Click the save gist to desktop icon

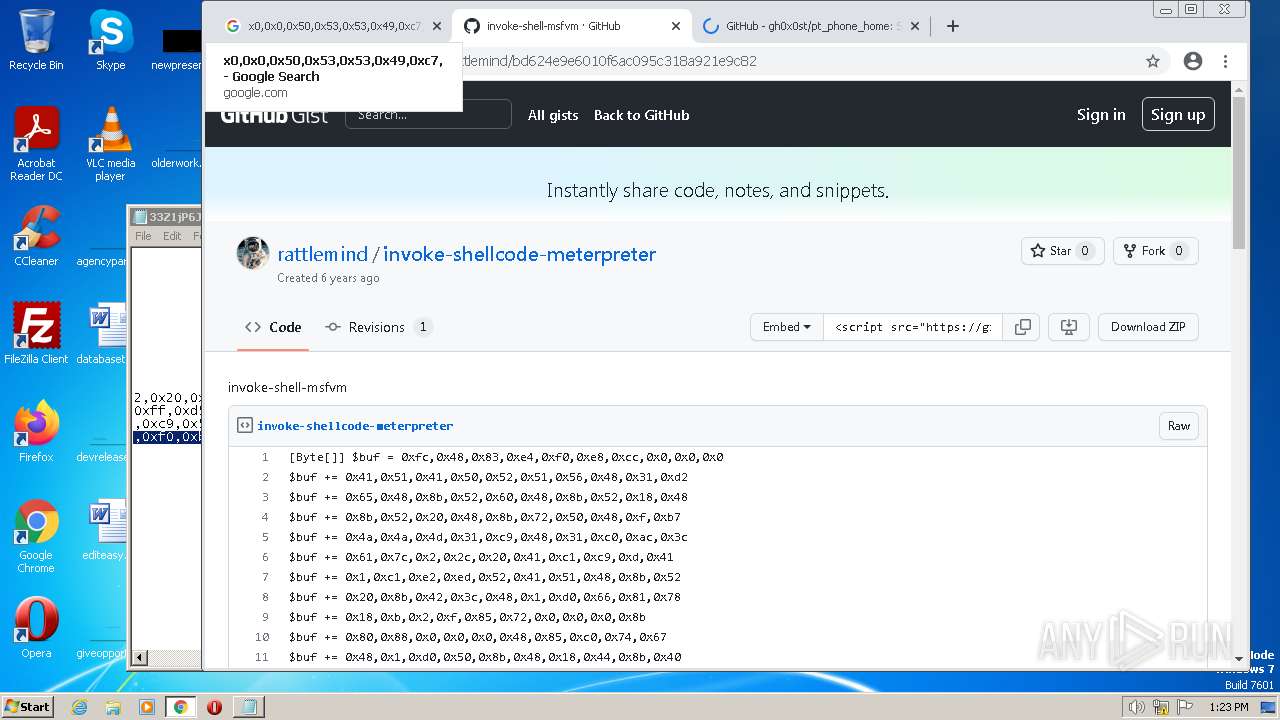pyautogui.click(x=1068, y=327)
